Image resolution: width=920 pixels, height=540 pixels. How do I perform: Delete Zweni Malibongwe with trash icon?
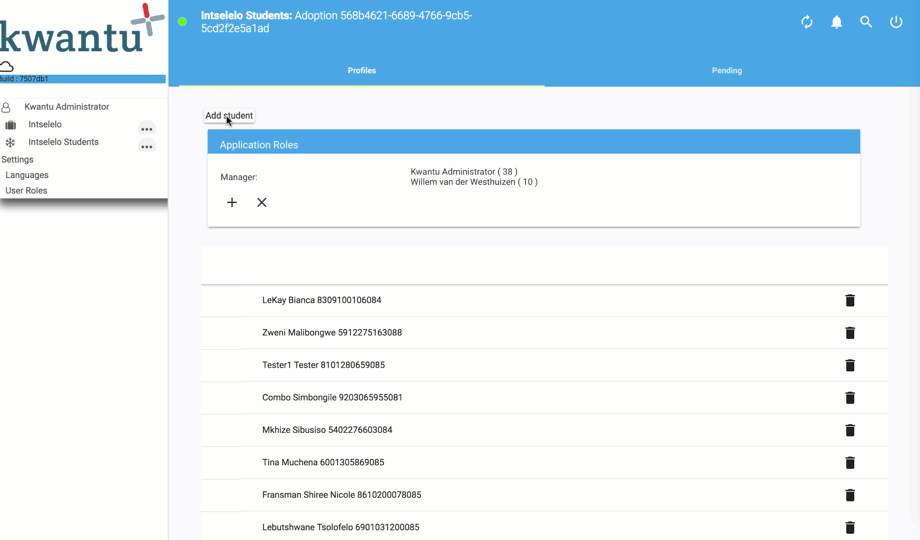(x=850, y=333)
